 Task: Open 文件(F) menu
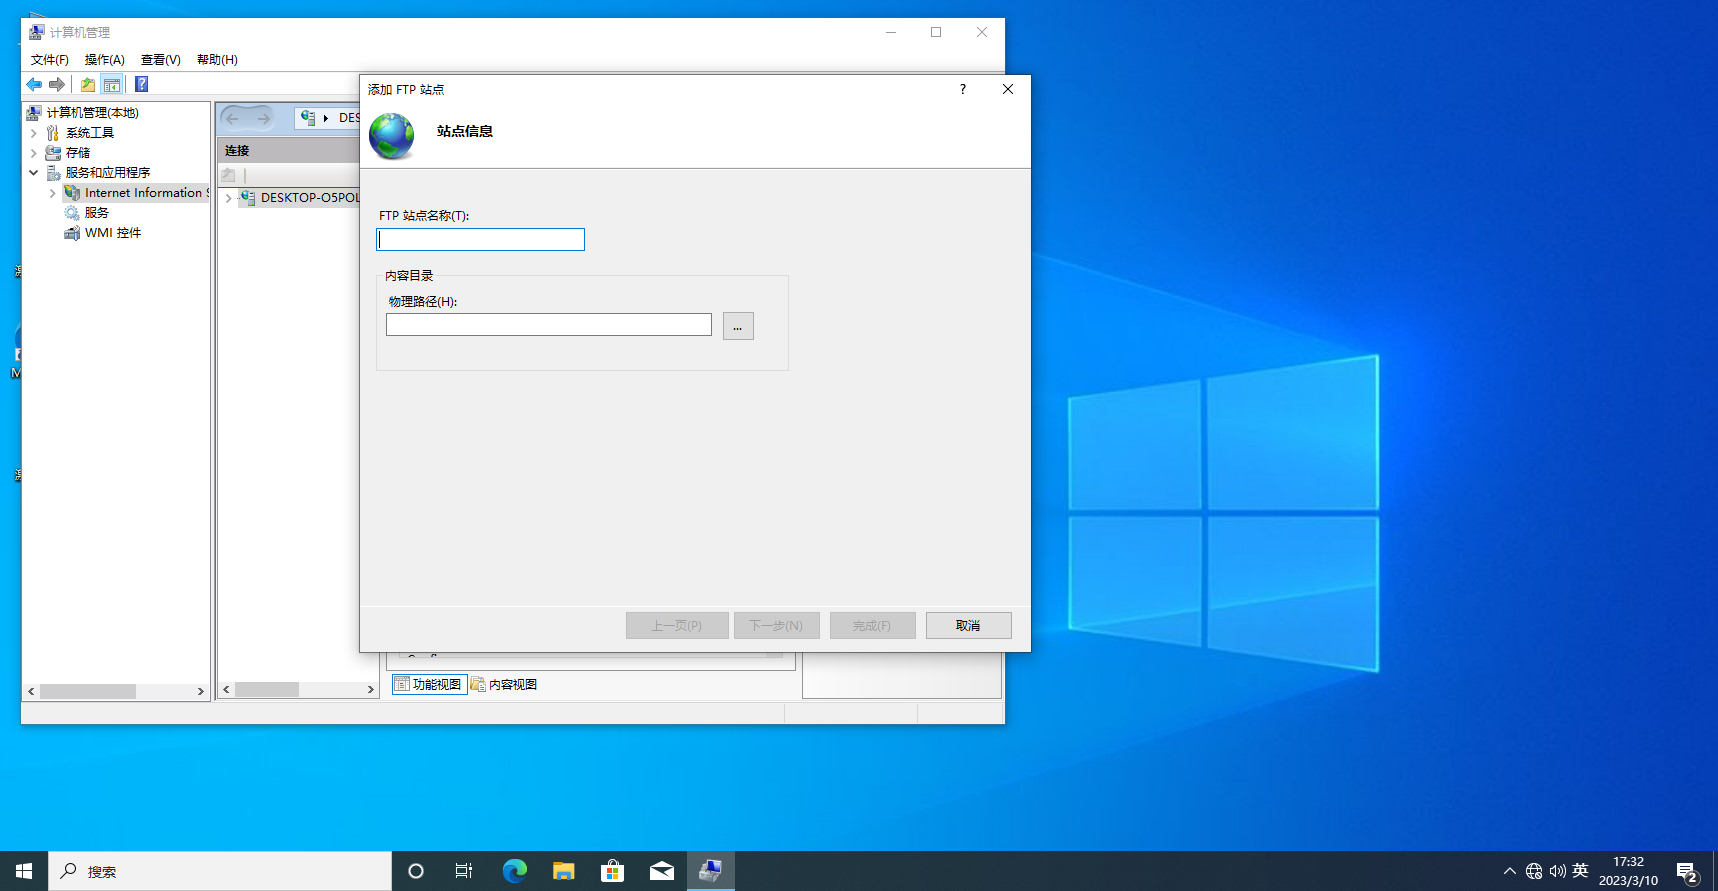coord(50,60)
